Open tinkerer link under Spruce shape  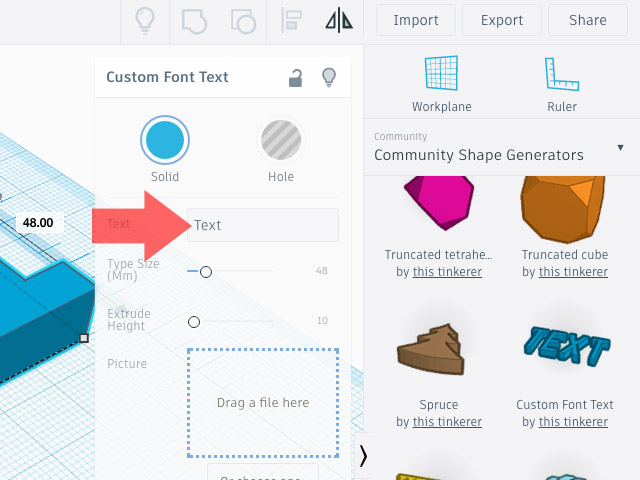coord(447,422)
